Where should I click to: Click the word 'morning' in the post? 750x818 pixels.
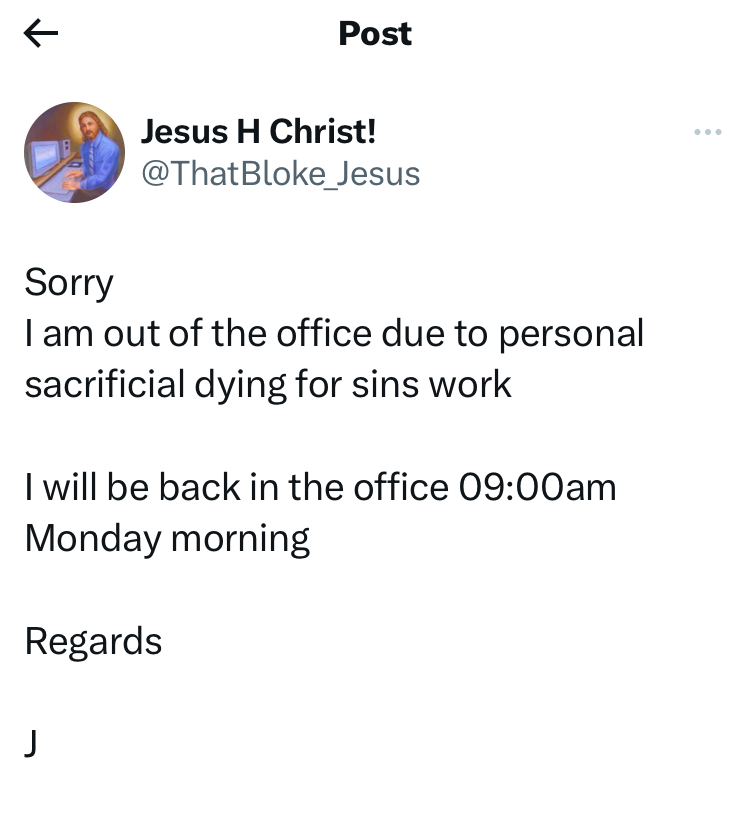(x=240, y=539)
